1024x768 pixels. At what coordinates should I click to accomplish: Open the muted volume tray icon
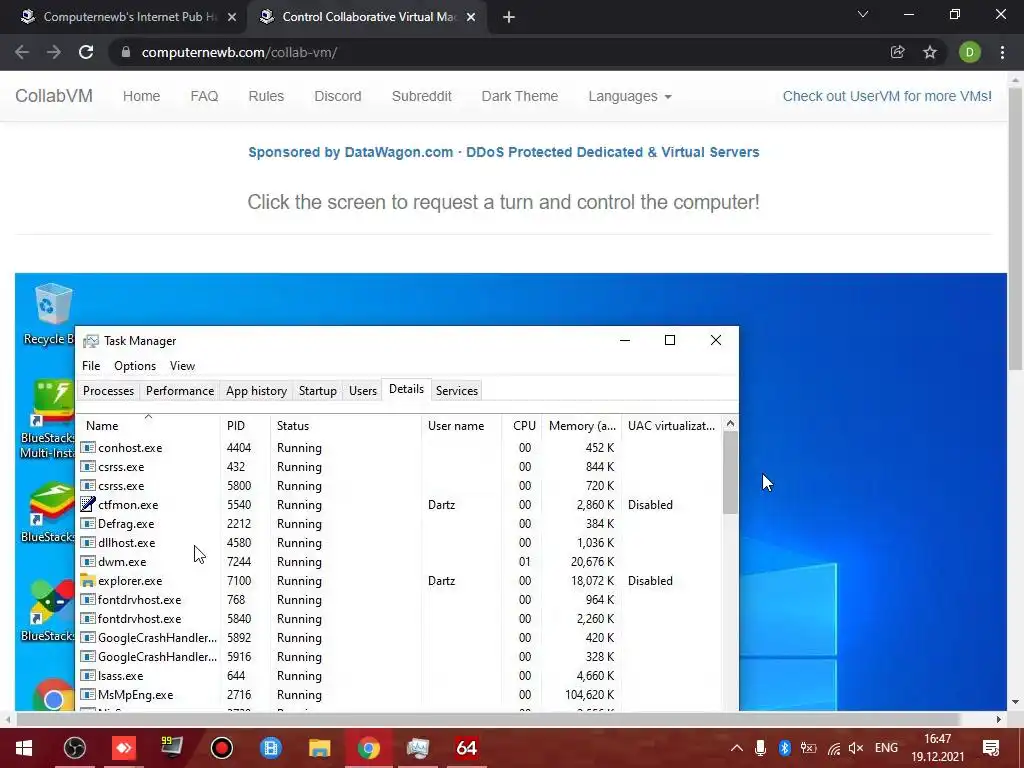click(x=856, y=748)
